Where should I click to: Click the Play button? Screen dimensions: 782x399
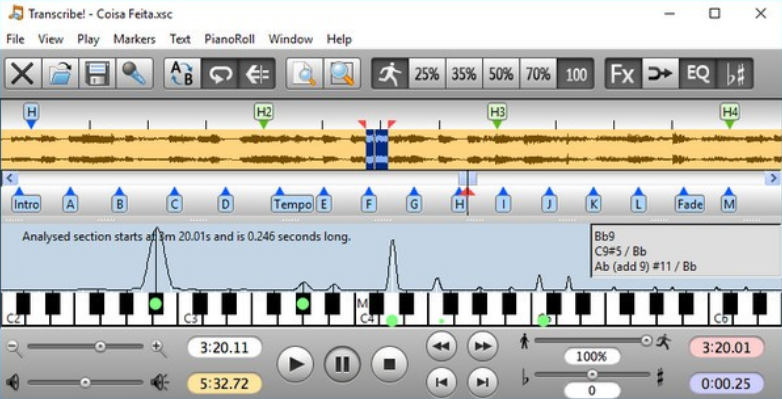295,364
